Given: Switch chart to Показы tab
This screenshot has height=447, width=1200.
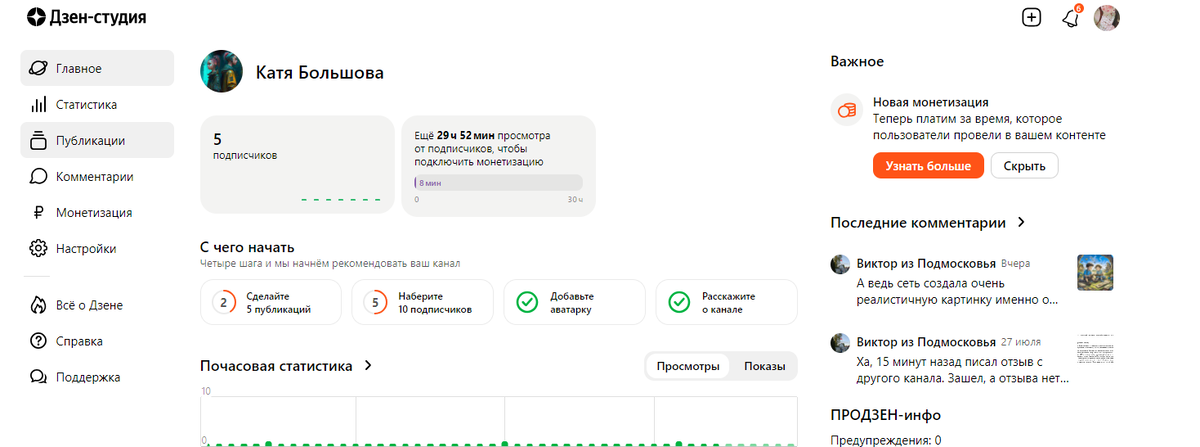Looking at the screenshot, I should point(764,366).
